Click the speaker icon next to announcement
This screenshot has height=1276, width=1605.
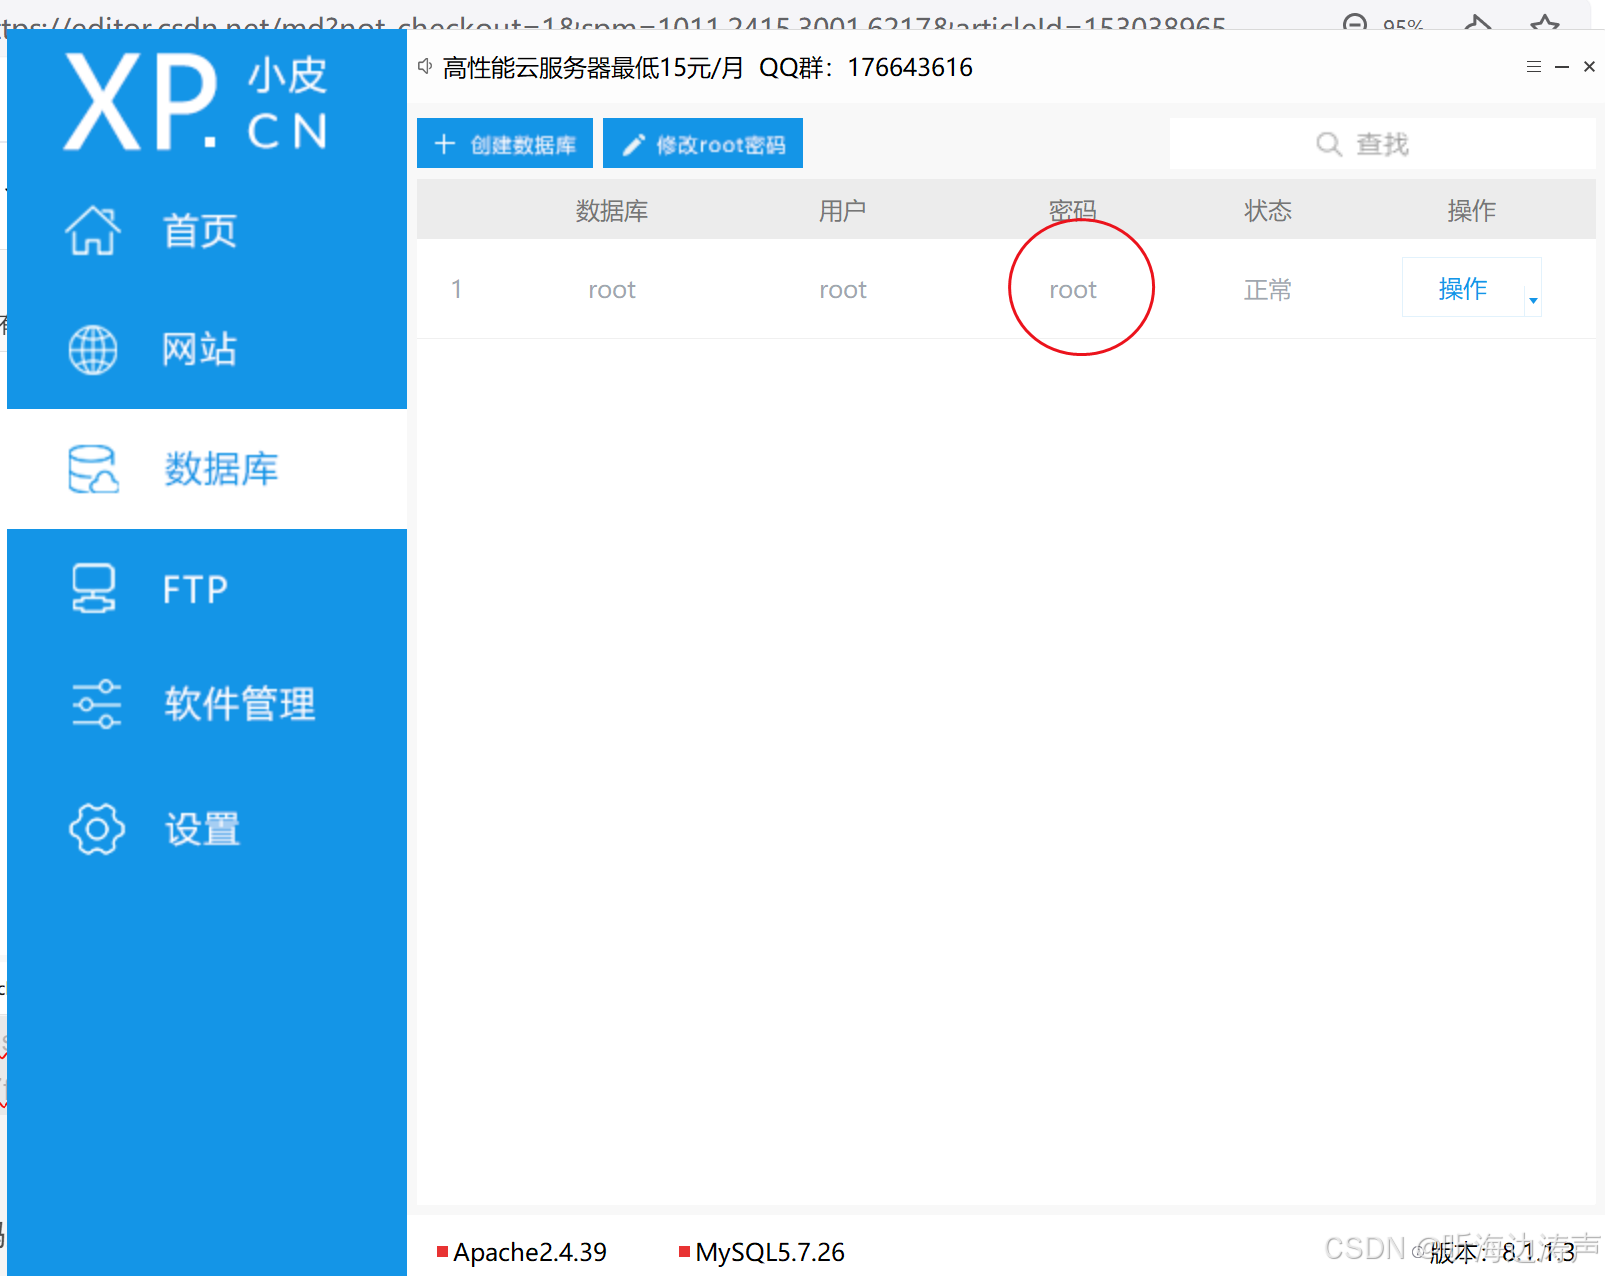424,66
